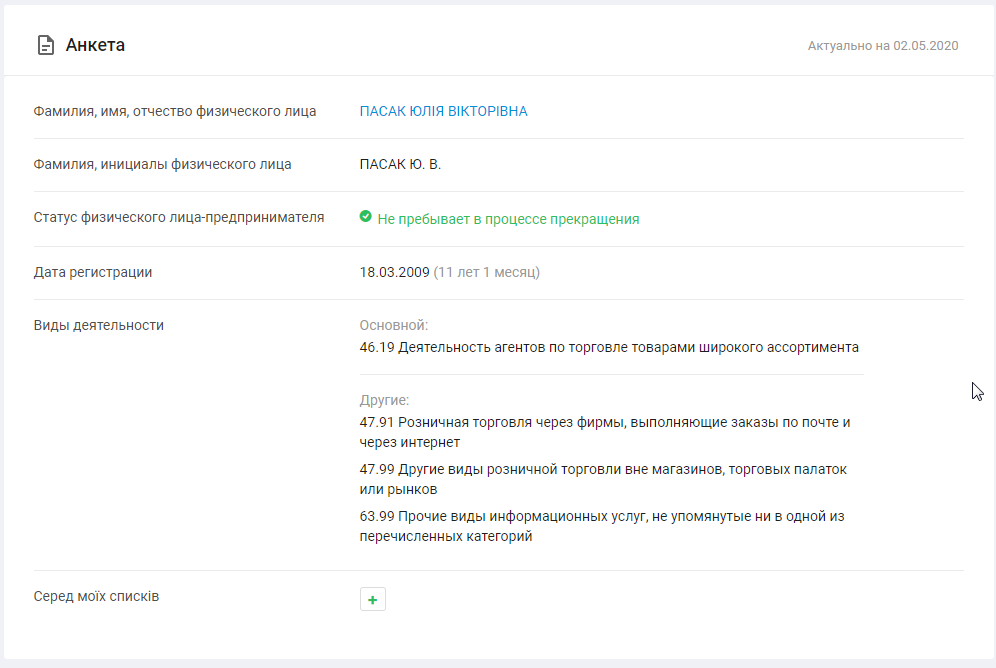Select the 46.19 main activity entry
This screenshot has height=668, width=996.
click(x=608, y=348)
